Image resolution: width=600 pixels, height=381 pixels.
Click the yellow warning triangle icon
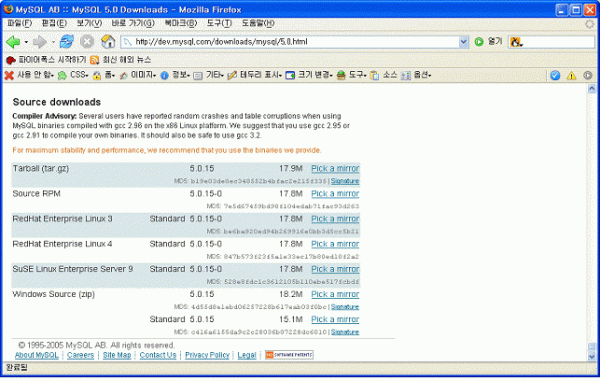coord(571,75)
